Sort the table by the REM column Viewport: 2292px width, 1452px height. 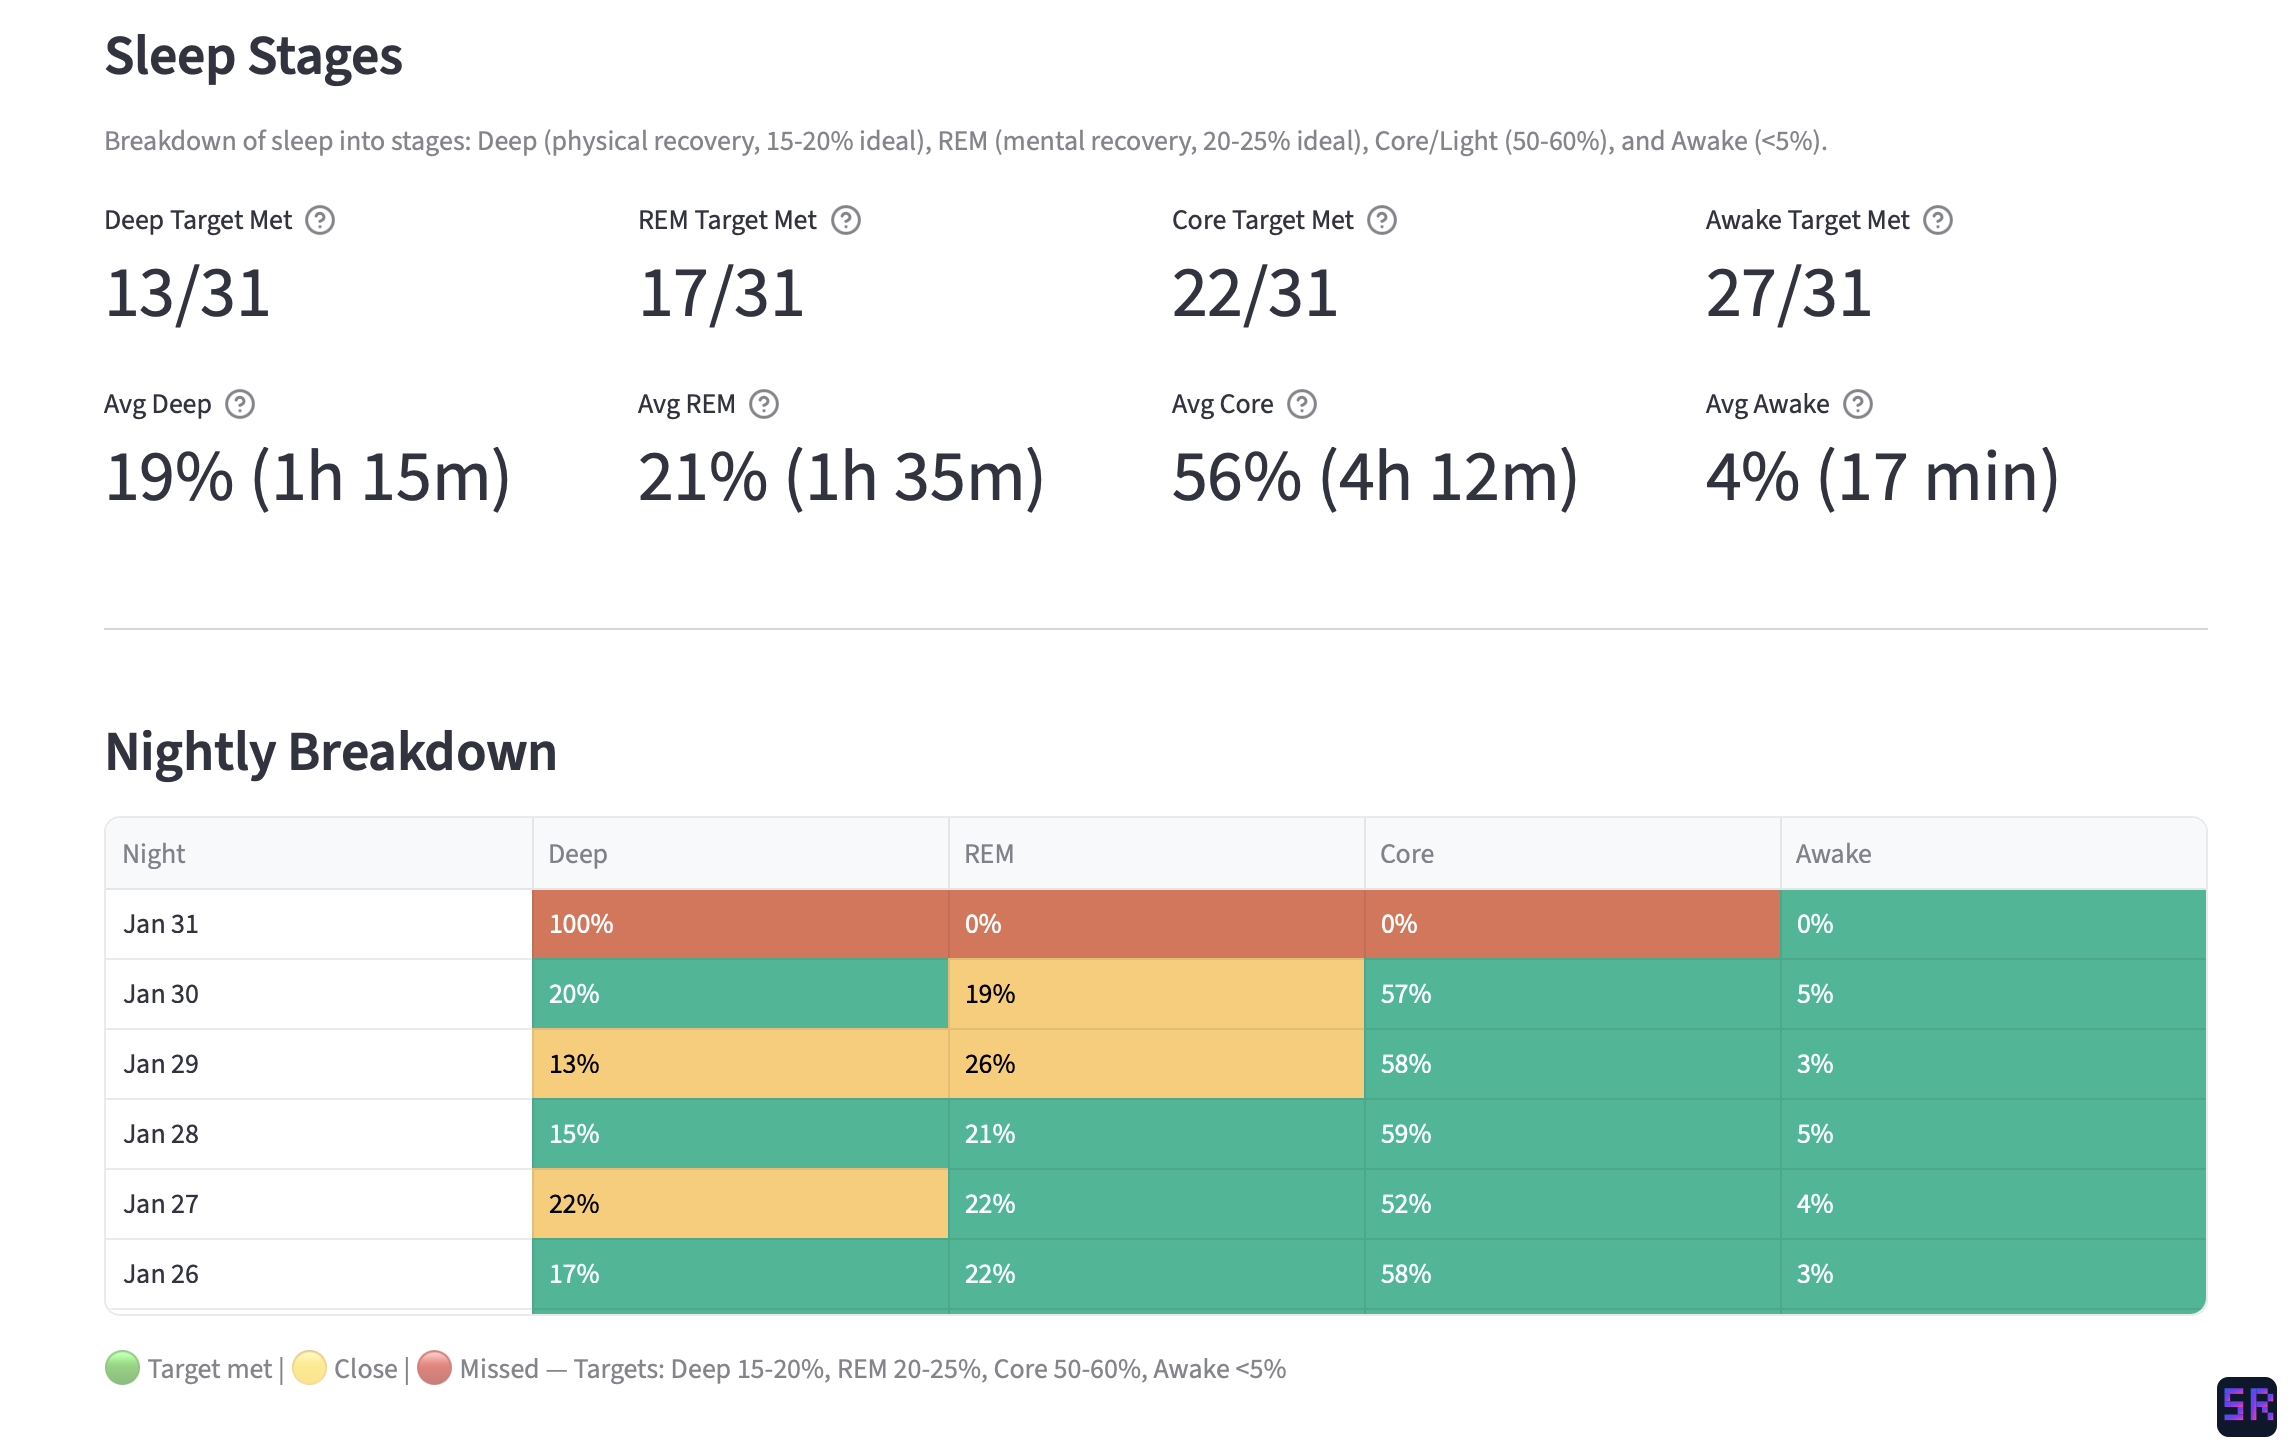(988, 854)
